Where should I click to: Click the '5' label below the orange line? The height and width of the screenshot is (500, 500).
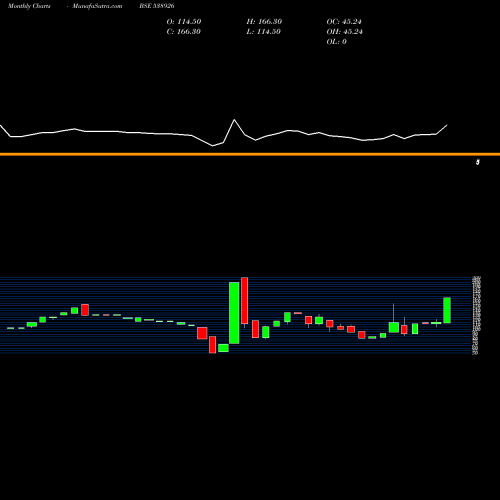(478, 162)
